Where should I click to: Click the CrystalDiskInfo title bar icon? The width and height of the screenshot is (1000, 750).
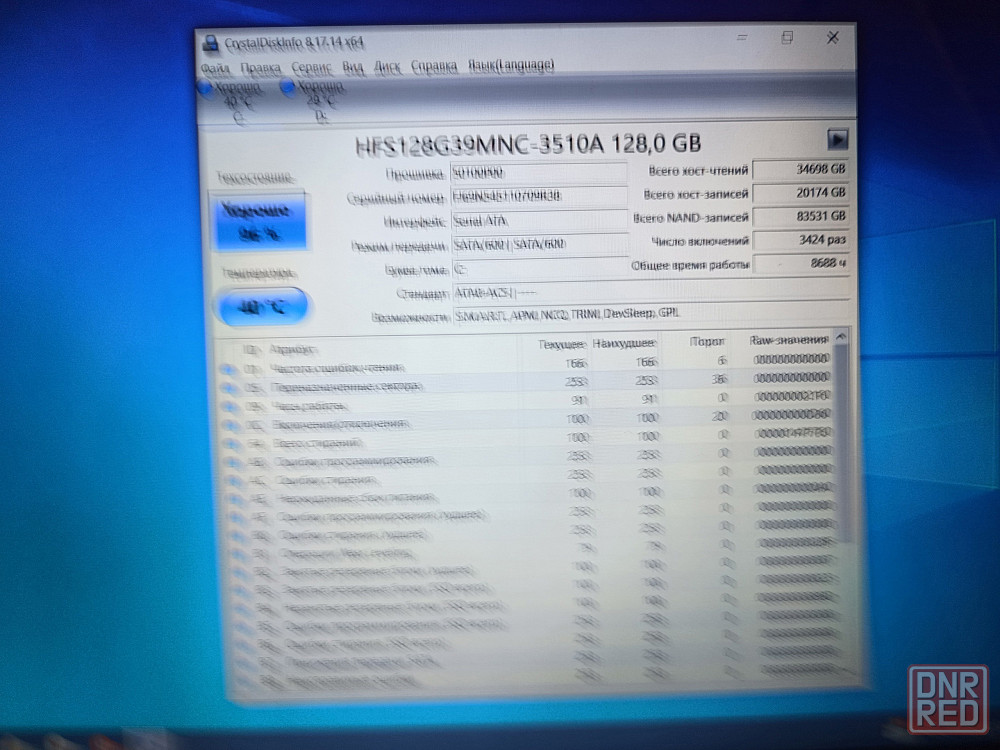(210, 43)
